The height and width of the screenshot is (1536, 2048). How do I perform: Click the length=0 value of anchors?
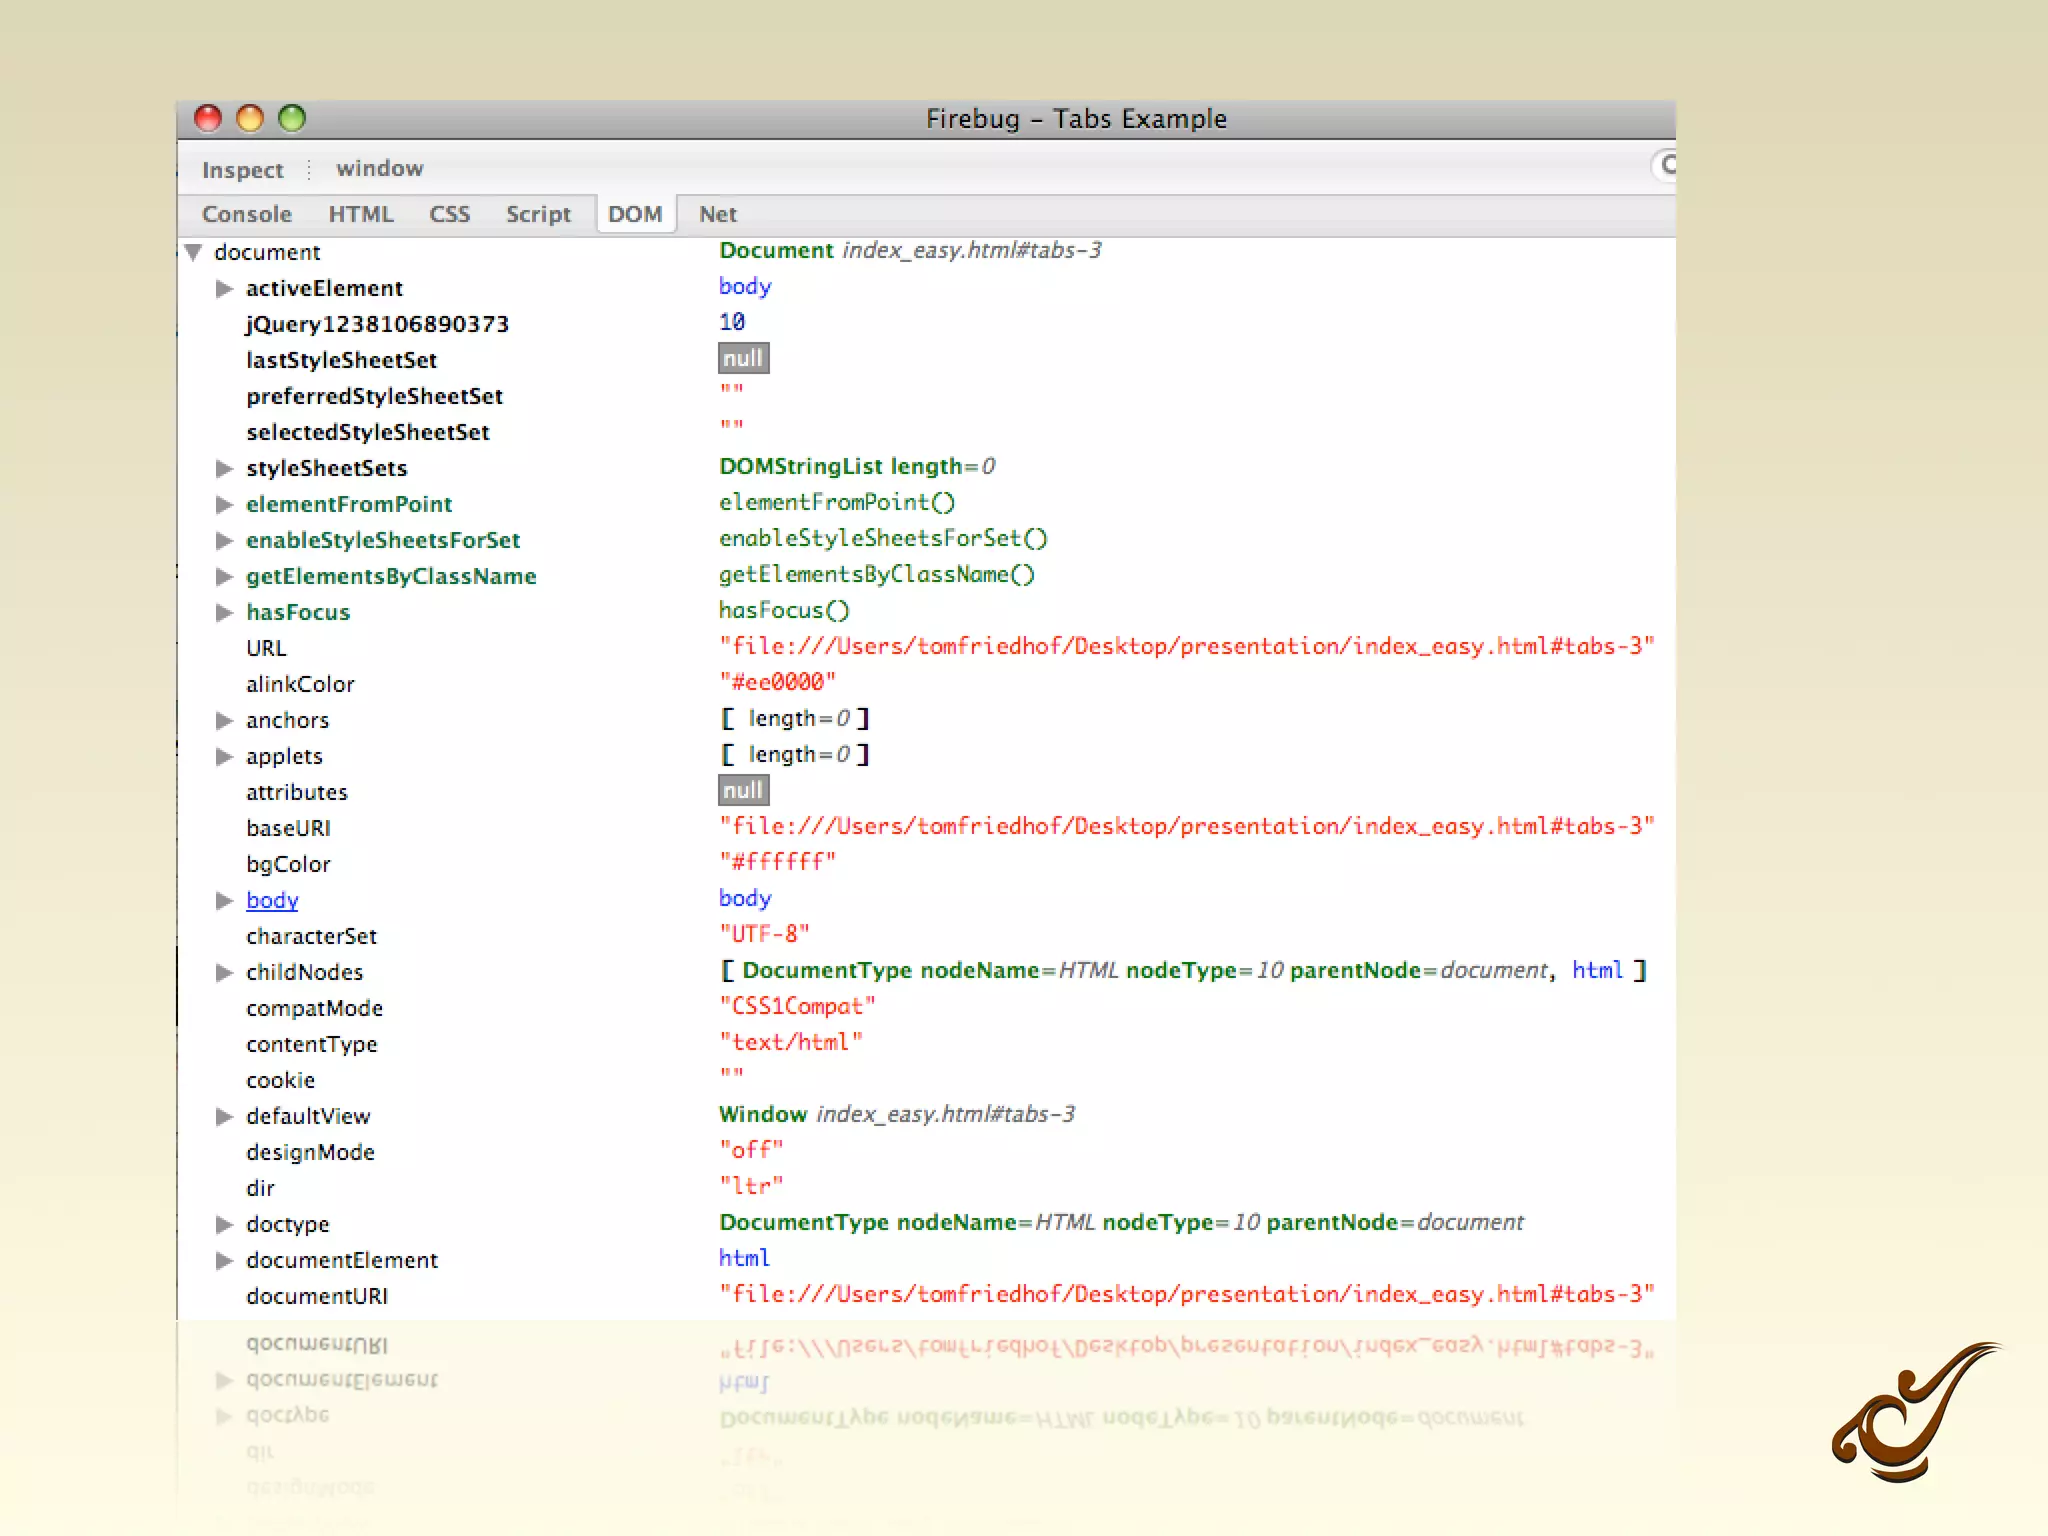(795, 718)
